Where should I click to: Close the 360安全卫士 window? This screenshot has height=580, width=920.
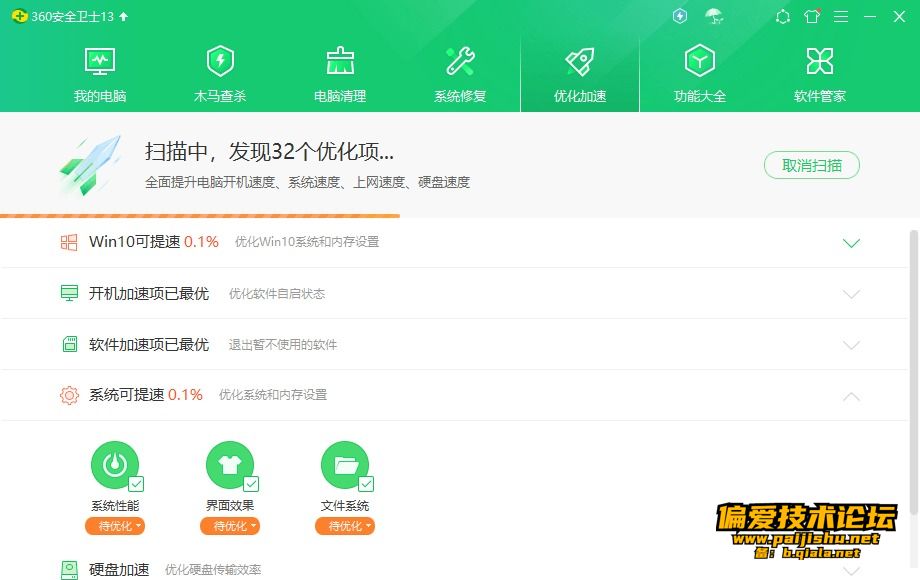click(899, 16)
